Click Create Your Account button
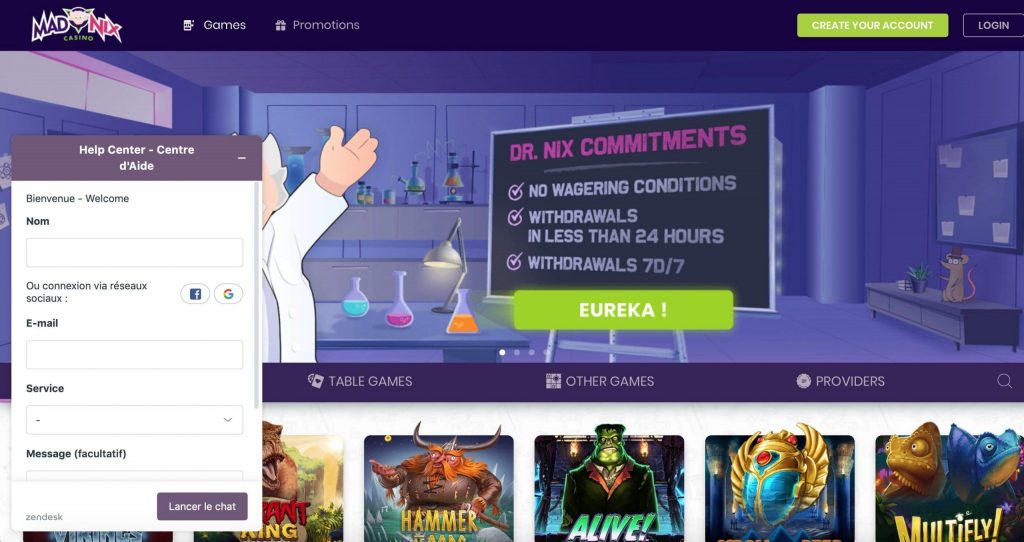Viewport: 1024px width, 542px height. point(872,25)
